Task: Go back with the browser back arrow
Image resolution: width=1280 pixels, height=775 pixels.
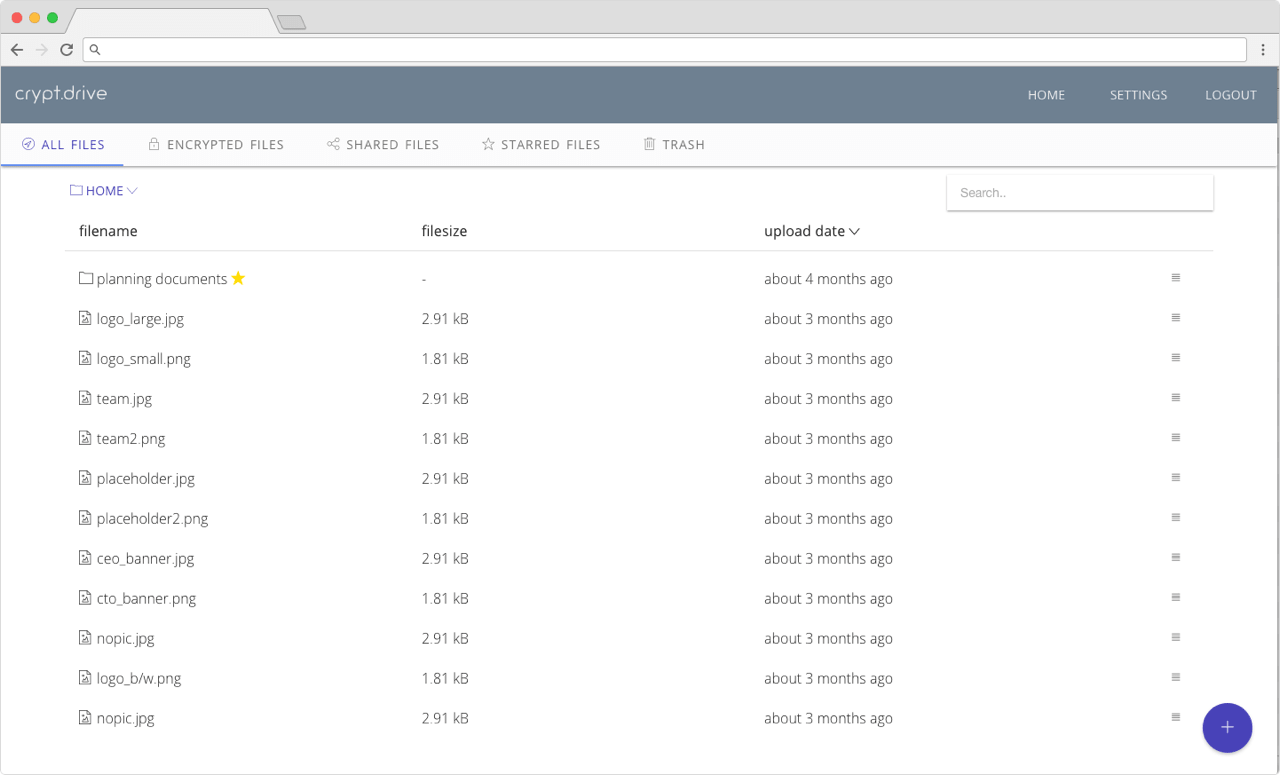Action: click(17, 49)
